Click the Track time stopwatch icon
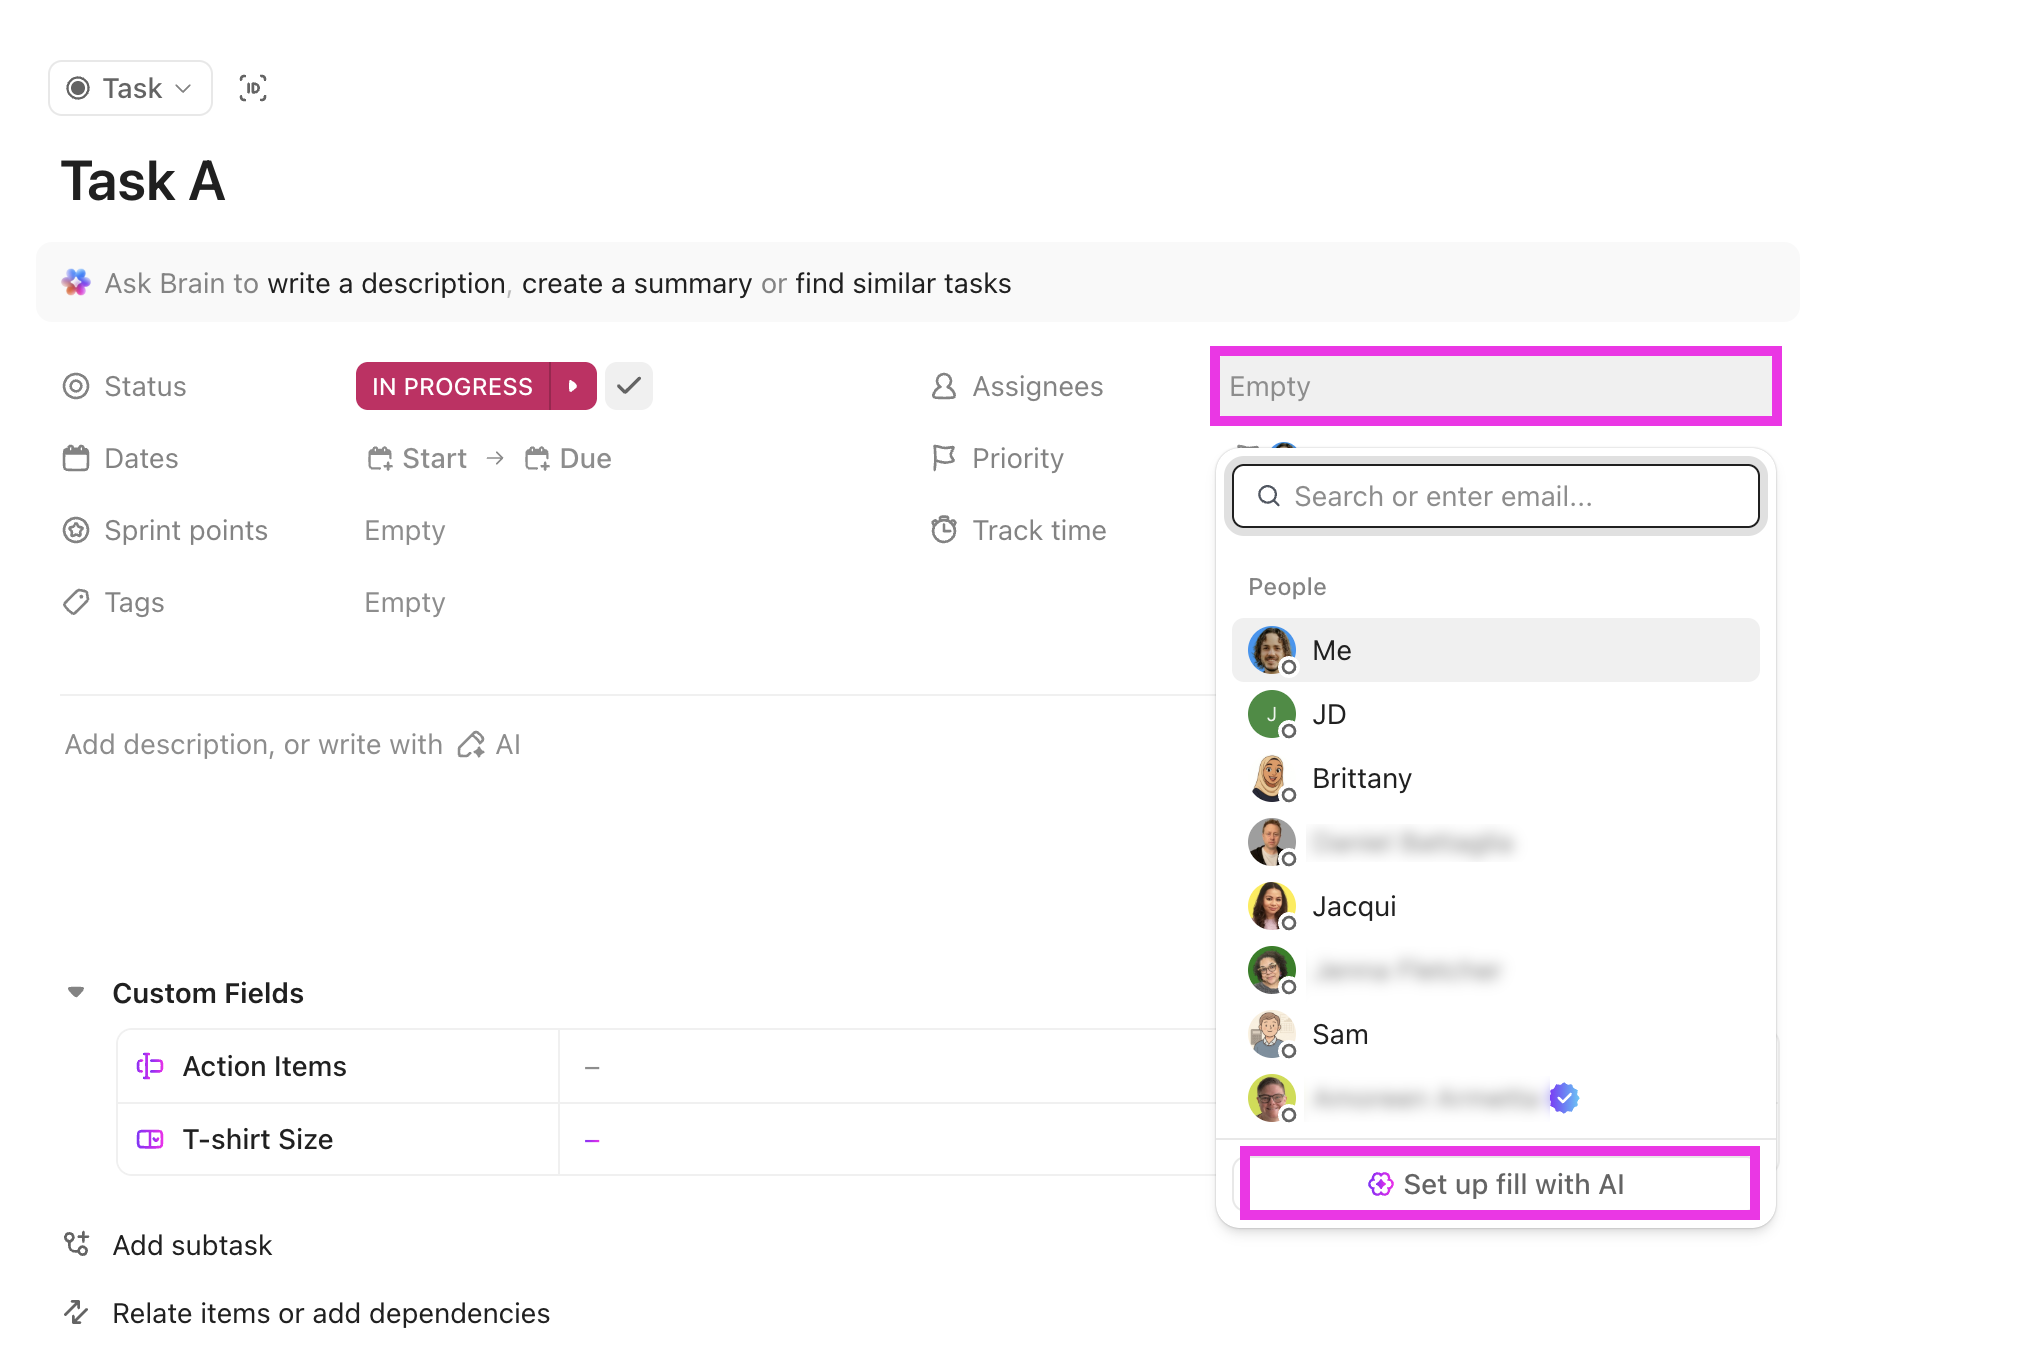Viewport: 2024px width, 1370px height. [943, 530]
